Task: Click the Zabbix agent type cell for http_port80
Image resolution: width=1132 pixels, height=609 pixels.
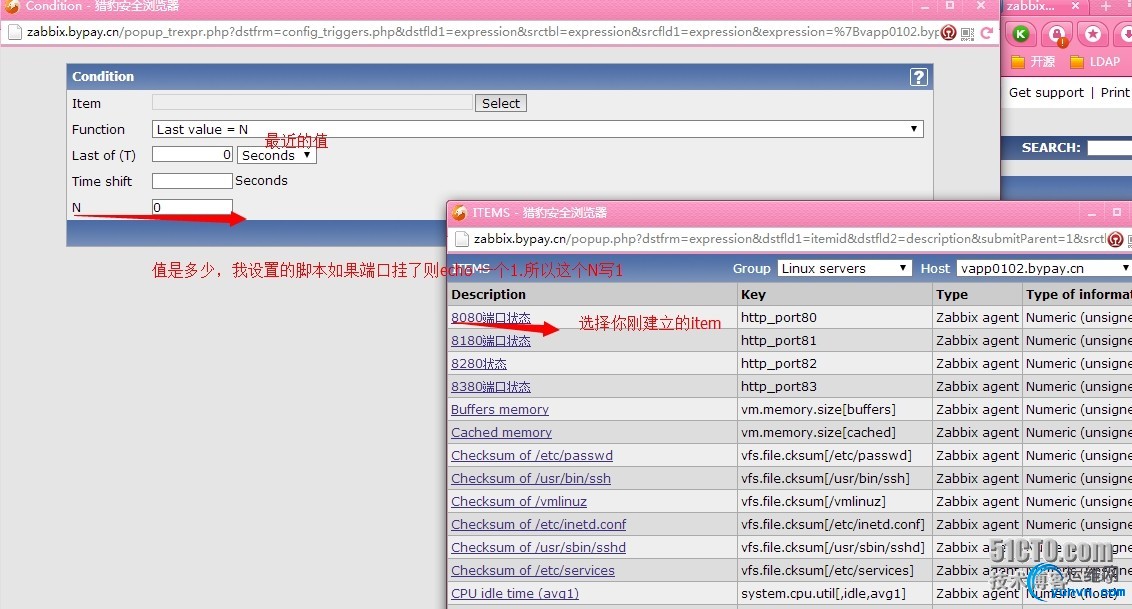Action: 978,317
